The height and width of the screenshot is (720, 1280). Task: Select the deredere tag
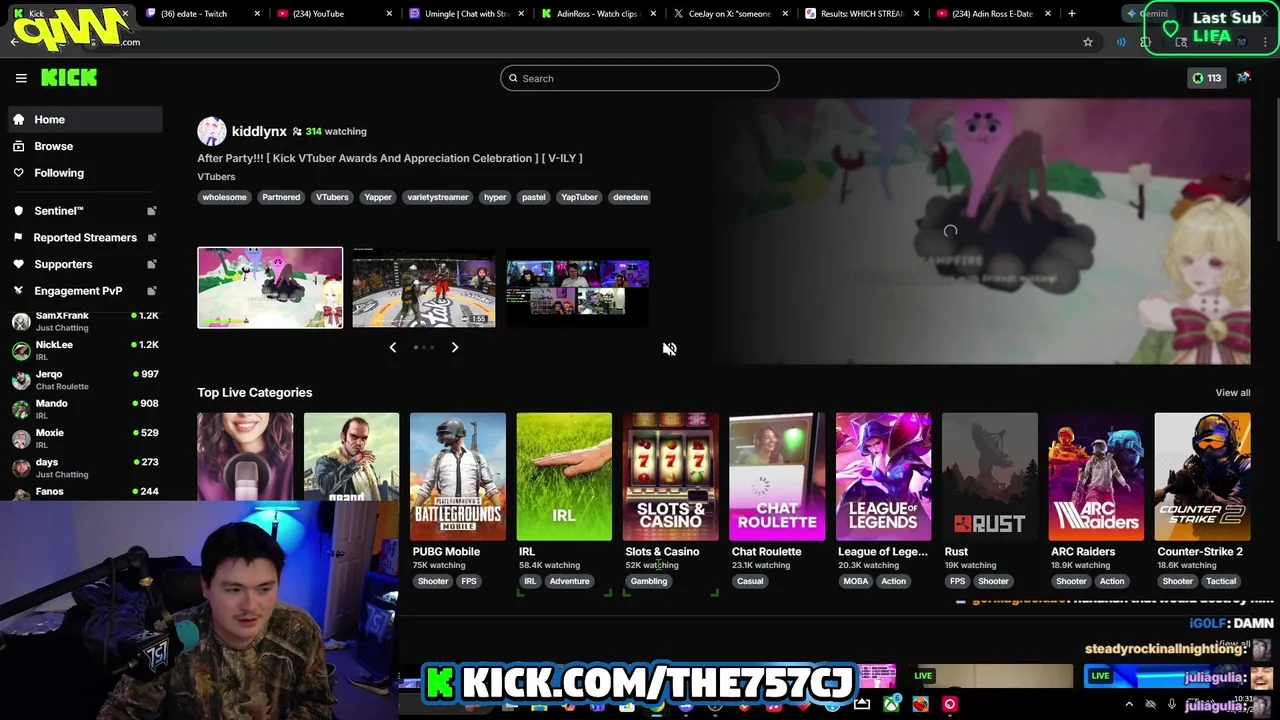pyautogui.click(x=630, y=197)
